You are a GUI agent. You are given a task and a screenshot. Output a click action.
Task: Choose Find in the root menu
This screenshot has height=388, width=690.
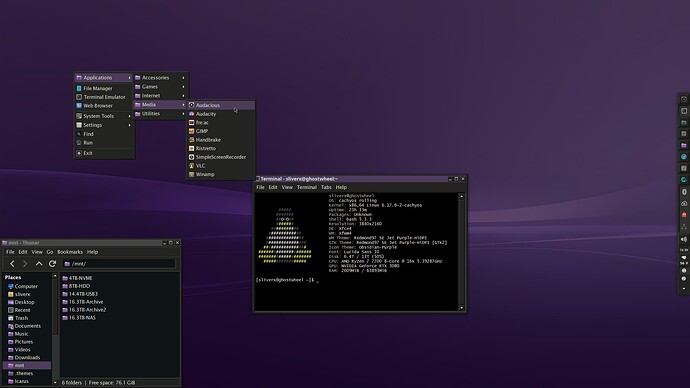tap(104, 134)
